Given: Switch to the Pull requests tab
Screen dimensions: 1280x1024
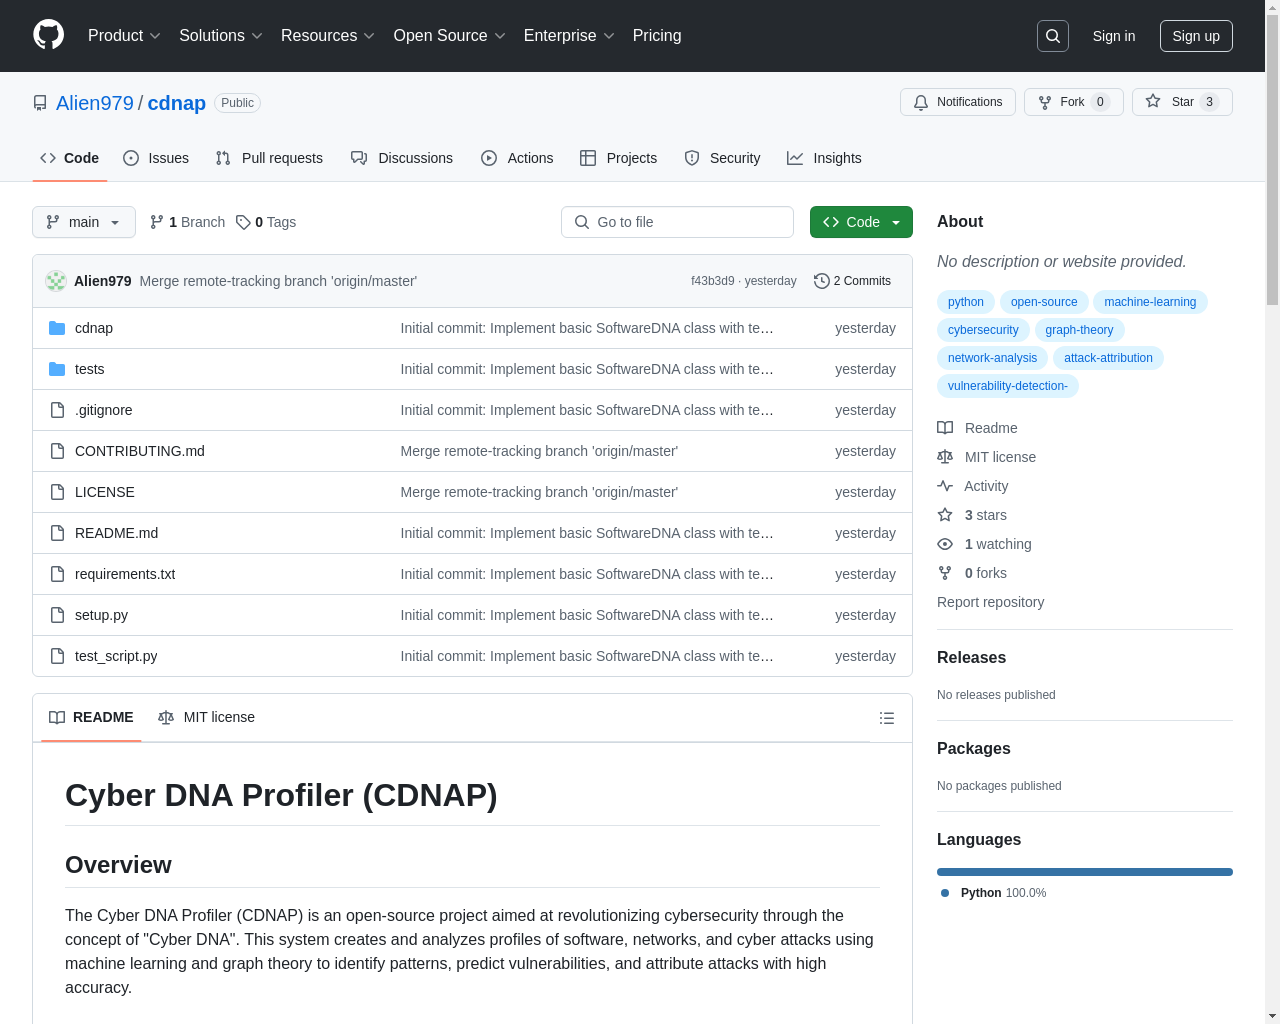Looking at the screenshot, I should [269, 158].
